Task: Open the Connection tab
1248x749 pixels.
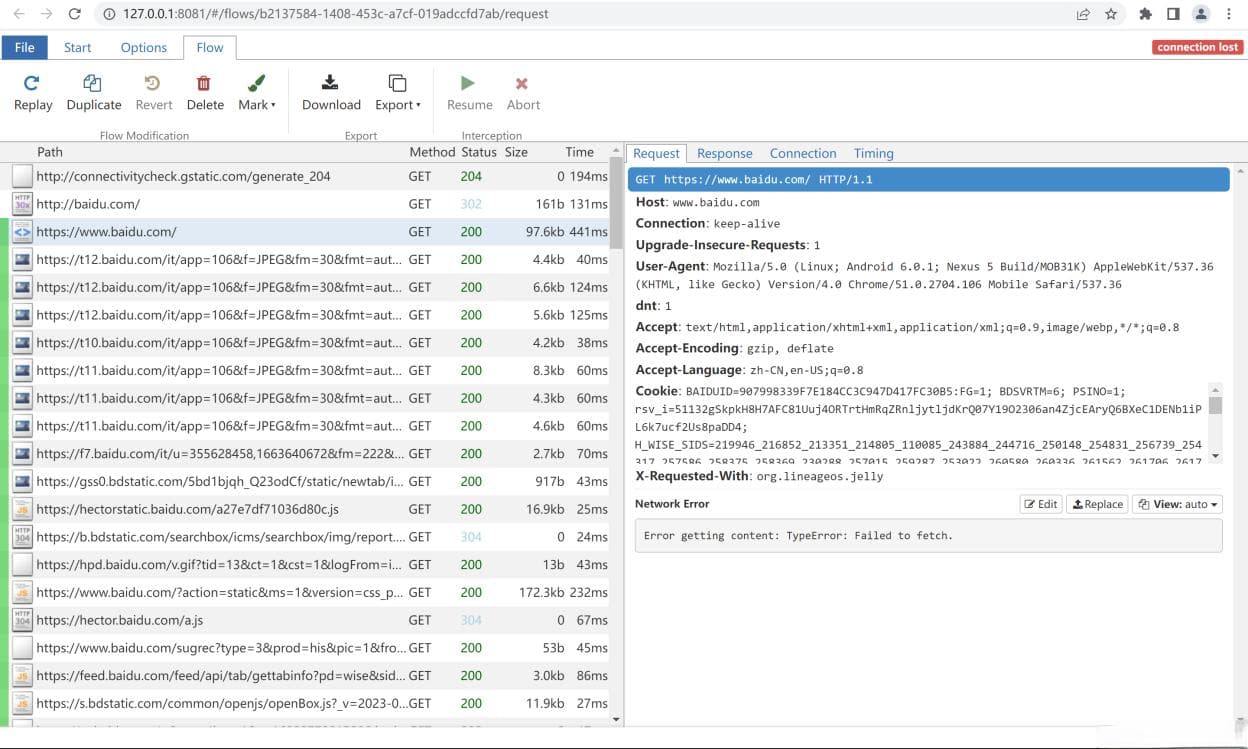Action: coord(803,153)
